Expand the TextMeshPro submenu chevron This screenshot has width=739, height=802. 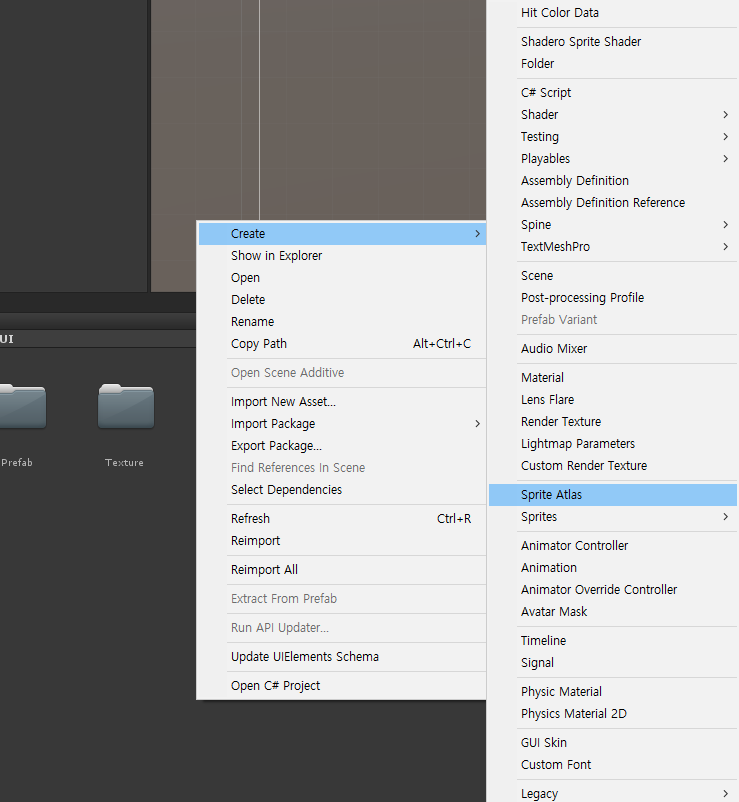pos(725,247)
